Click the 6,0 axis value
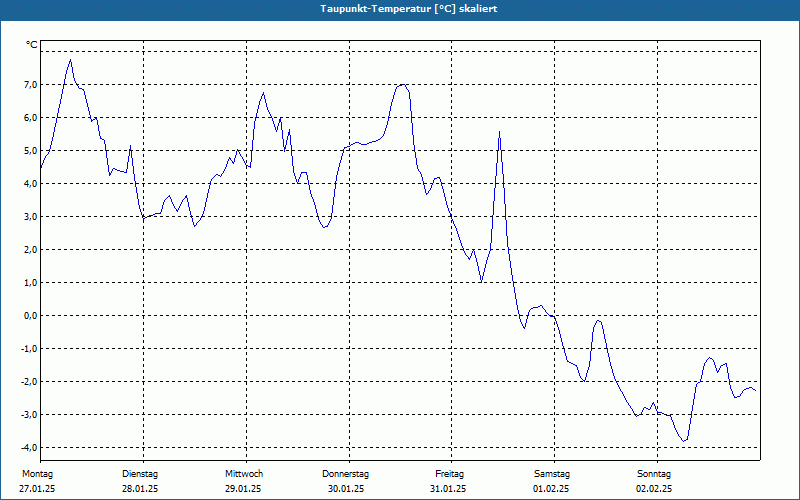The width and height of the screenshot is (800, 500). pos(30,118)
